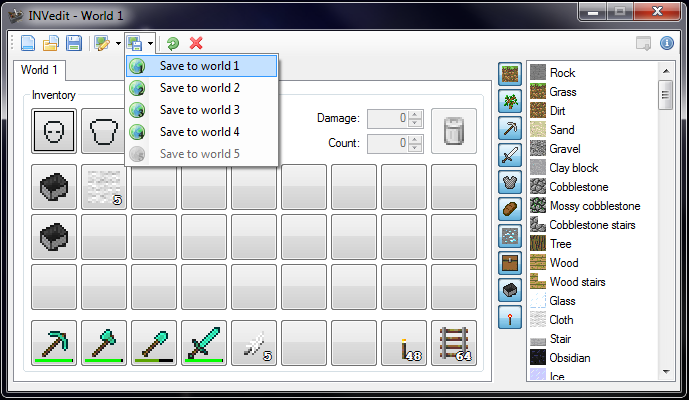The height and width of the screenshot is (400, 689).
Task: Select Grass in the item list
Action: [563, 92]
